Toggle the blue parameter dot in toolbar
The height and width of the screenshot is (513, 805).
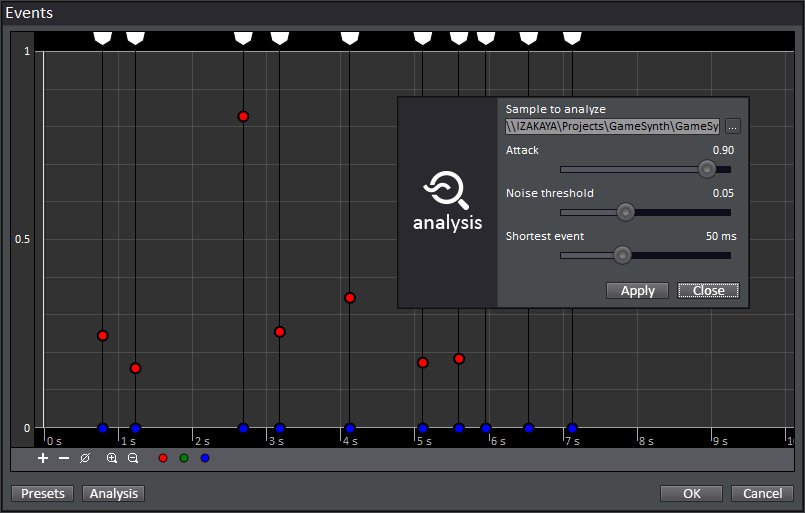[205, 458]
